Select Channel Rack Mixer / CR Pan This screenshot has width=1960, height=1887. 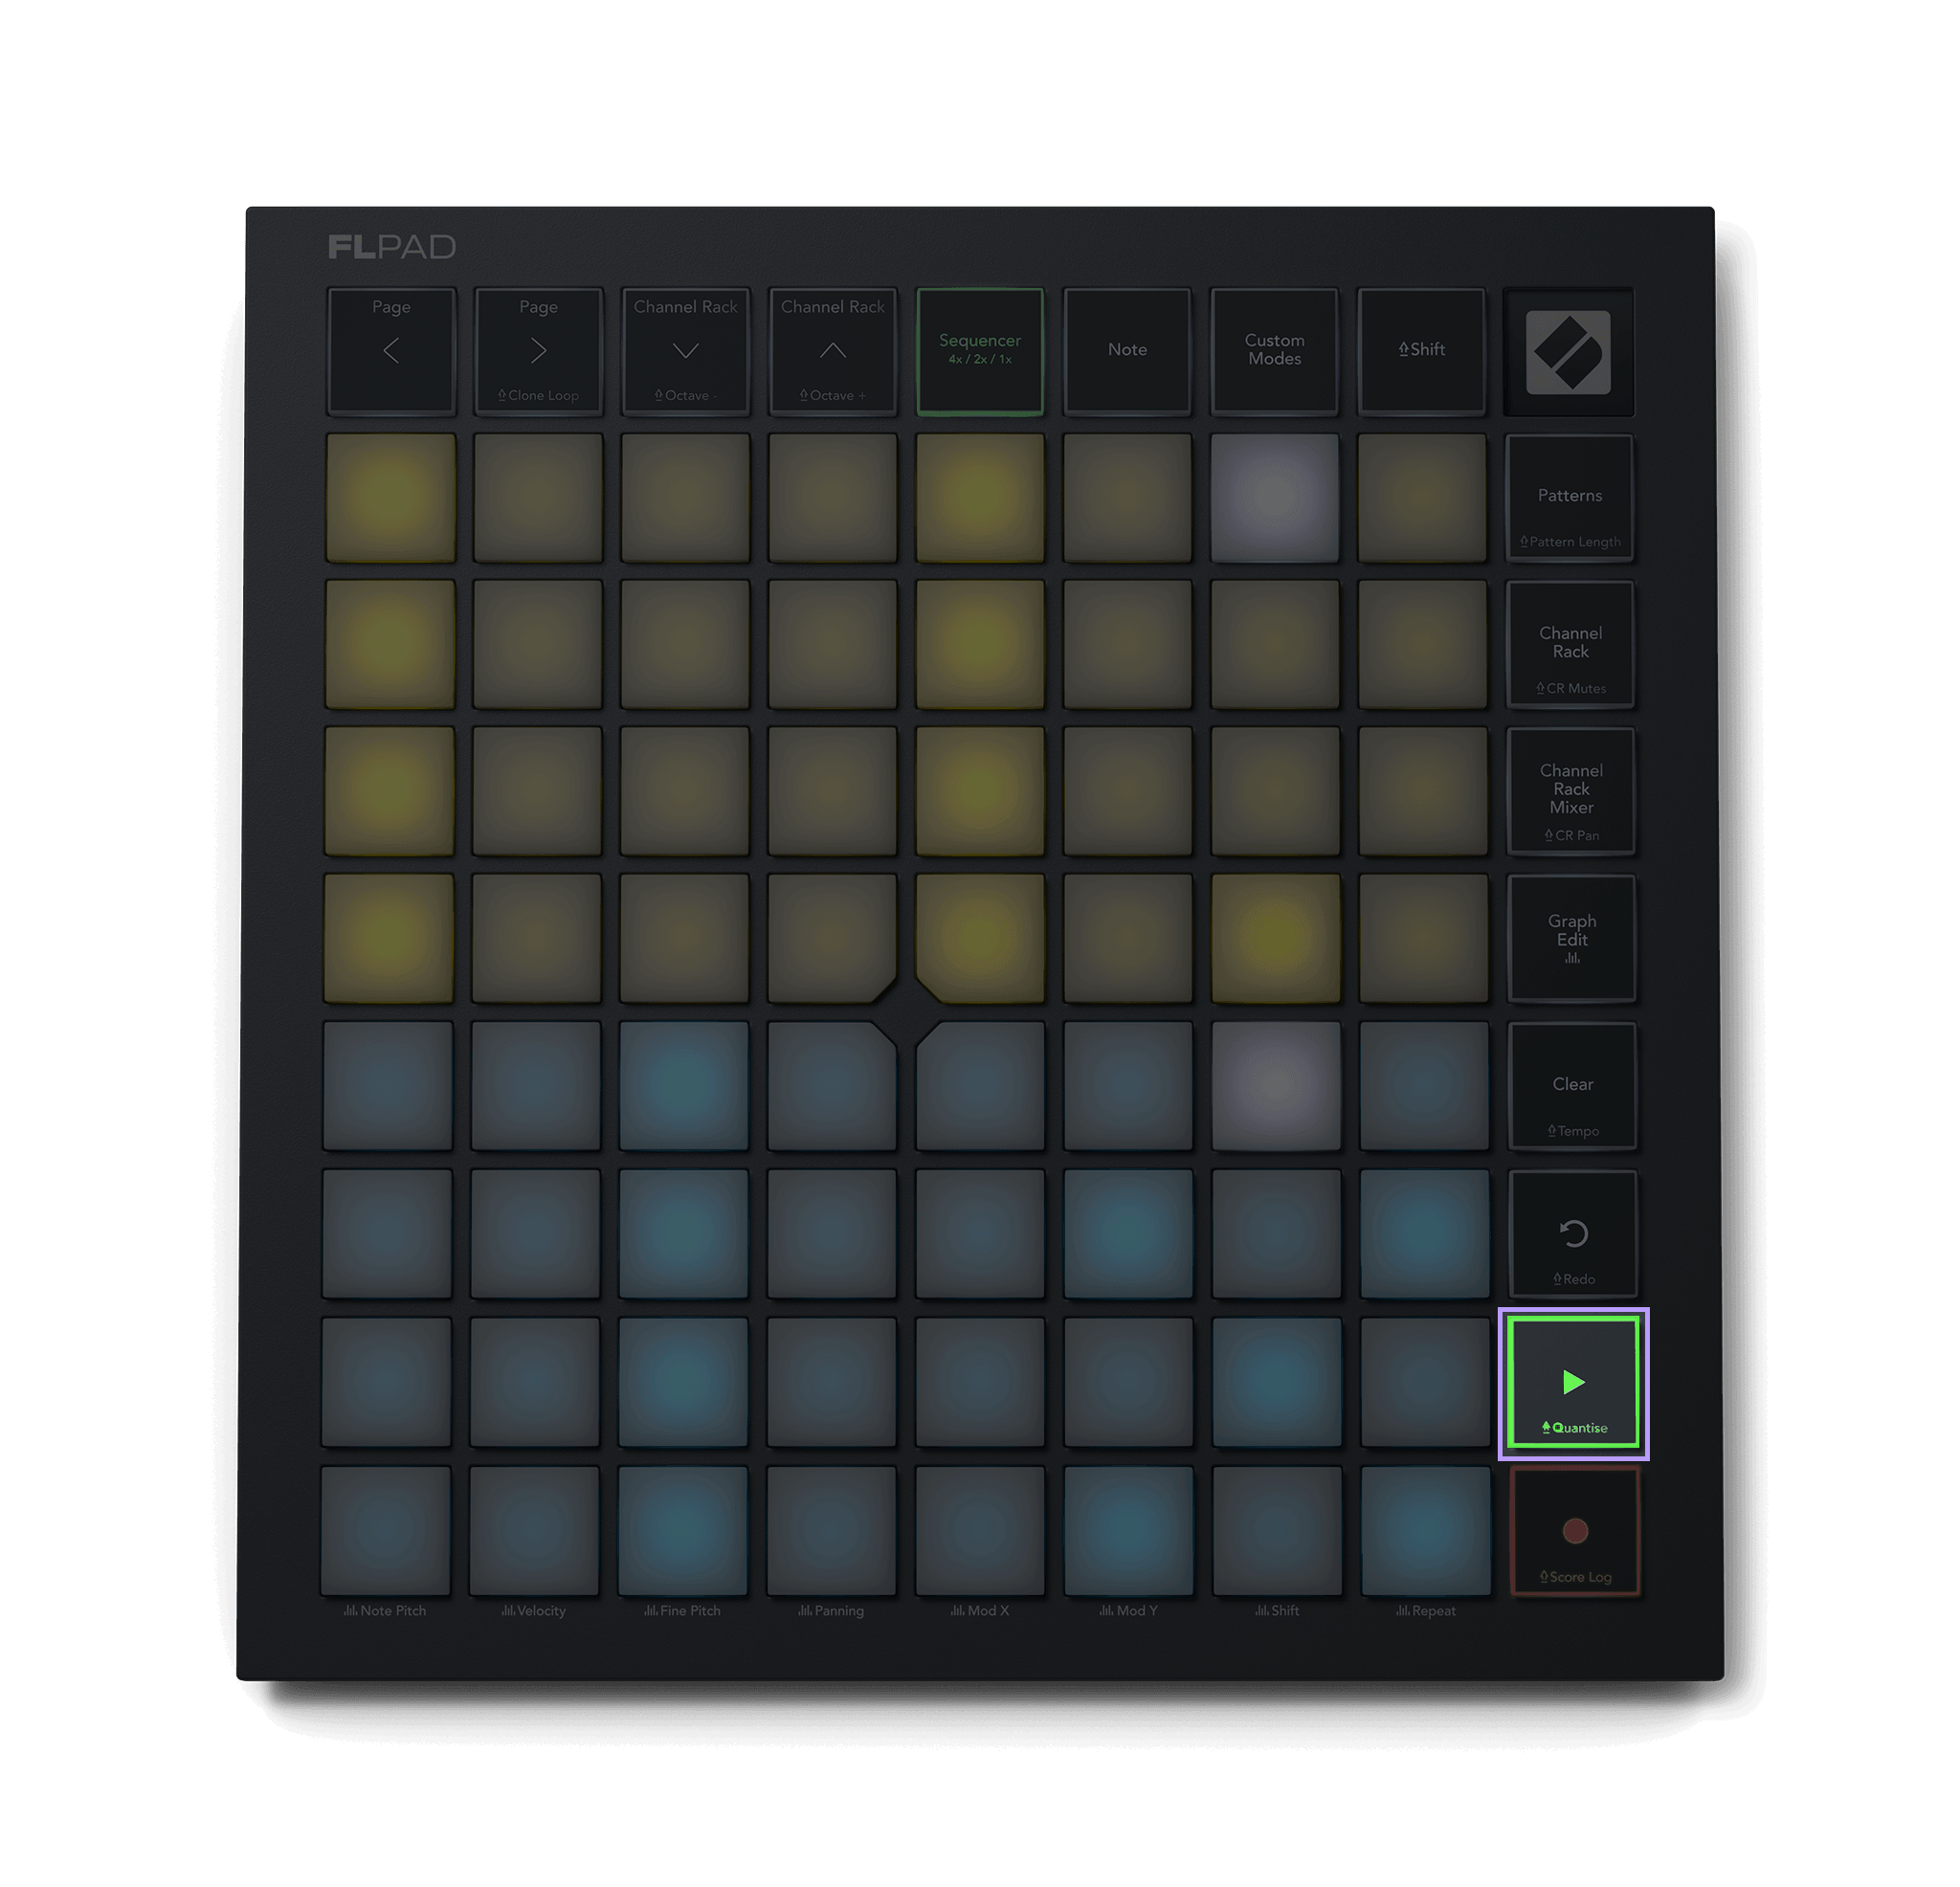[1571, 791]
